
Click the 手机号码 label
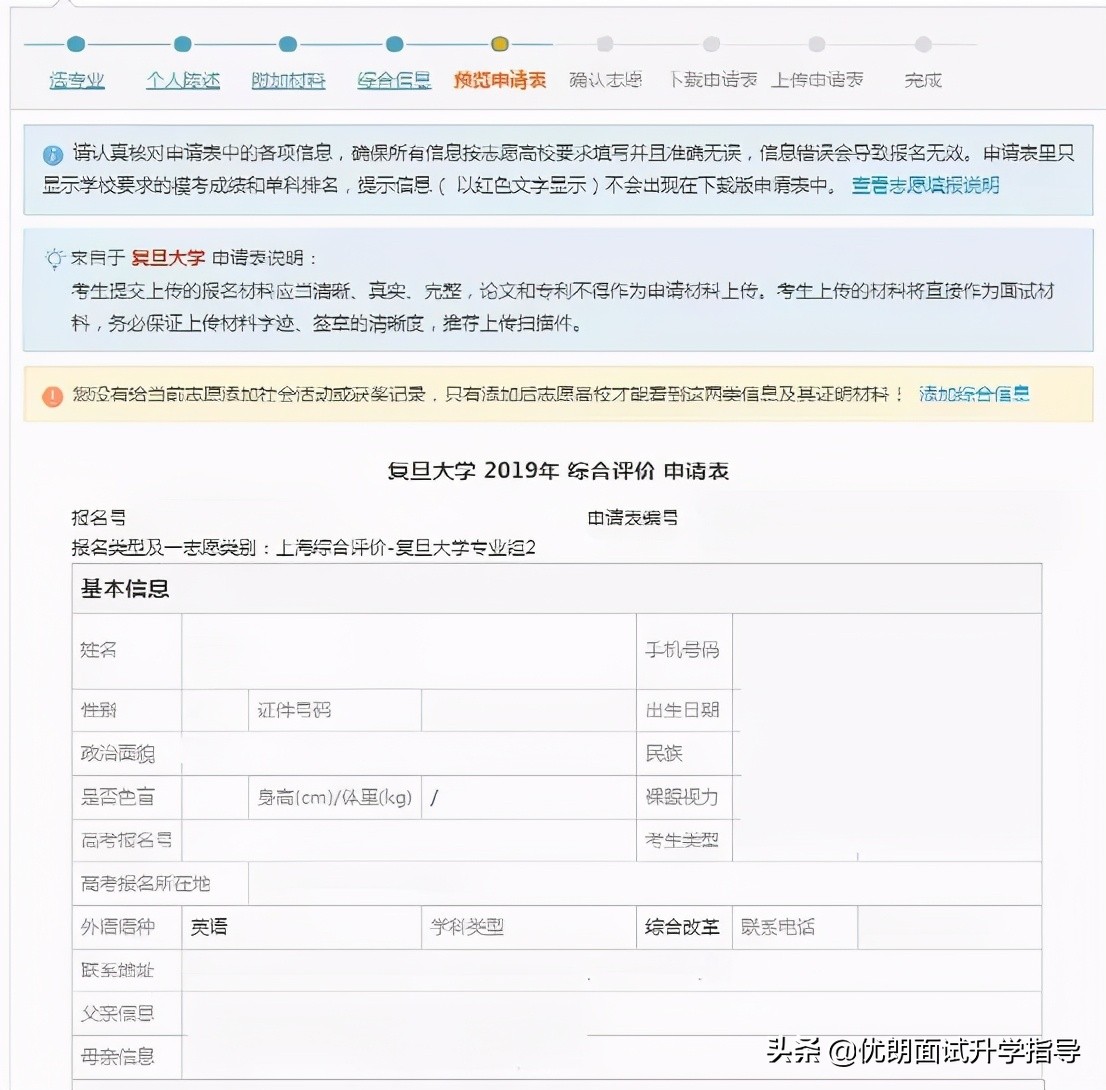682,650
